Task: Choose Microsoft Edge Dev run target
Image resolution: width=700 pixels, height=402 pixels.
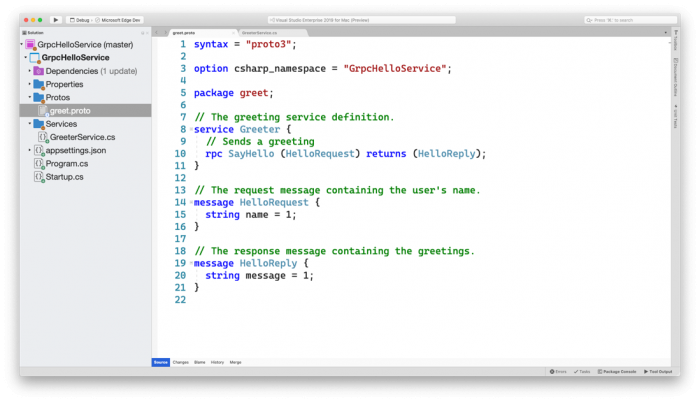Action: click(117, 20)
